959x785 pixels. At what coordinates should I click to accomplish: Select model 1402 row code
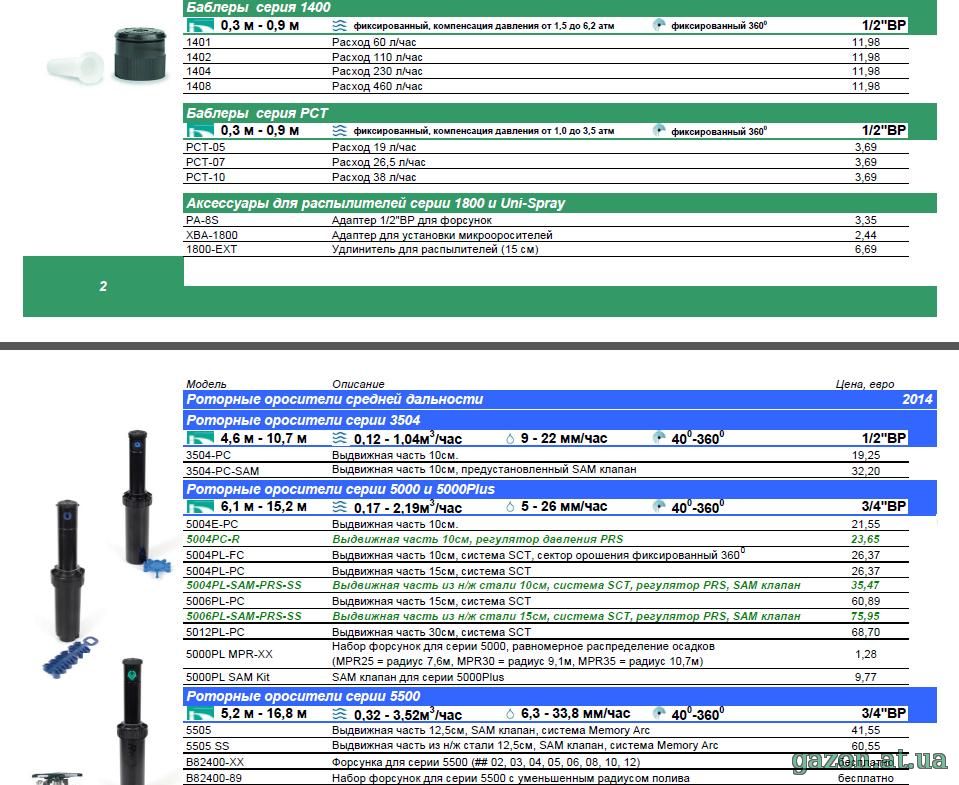pyautogui.click(x=198, y=57)
